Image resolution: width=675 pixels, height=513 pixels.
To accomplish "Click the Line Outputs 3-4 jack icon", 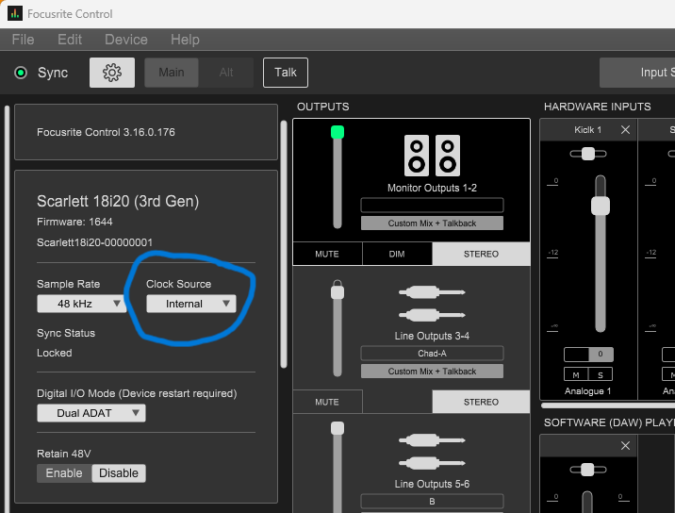I will click(x=432, y=304).
